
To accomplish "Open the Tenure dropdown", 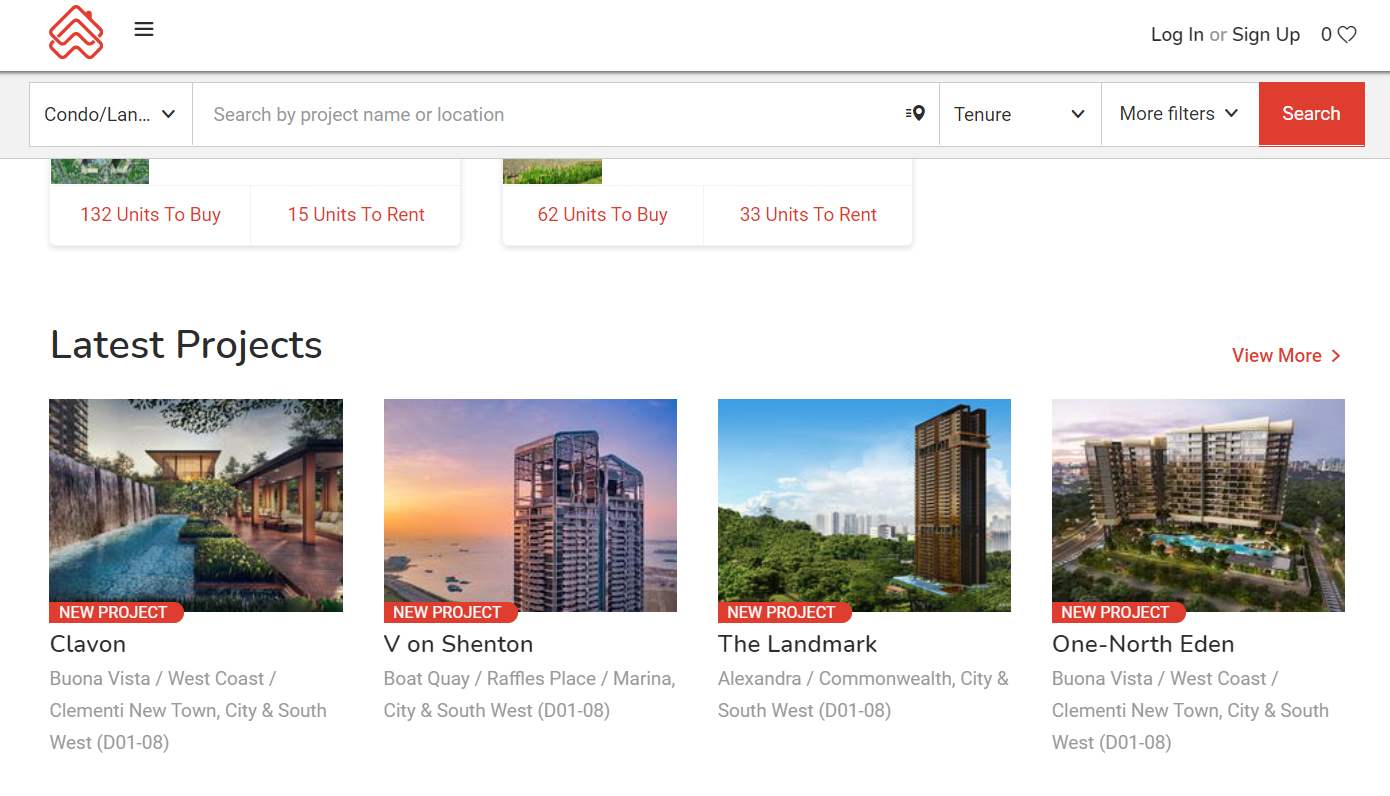I will pyautogui.click(x=1019, y=114).
